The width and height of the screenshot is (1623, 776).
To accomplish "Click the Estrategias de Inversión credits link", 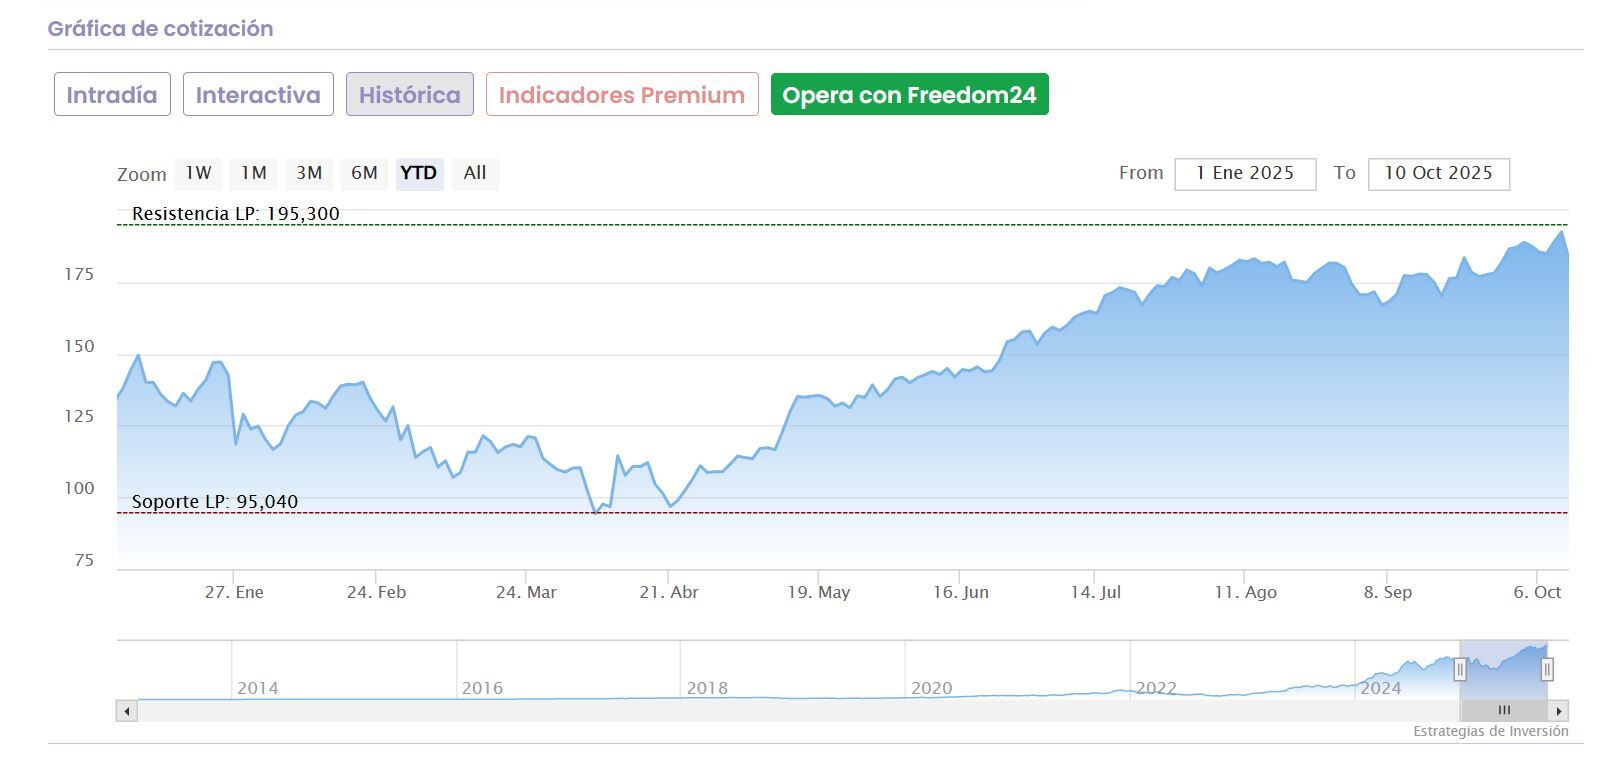I will pos(1490,731).
